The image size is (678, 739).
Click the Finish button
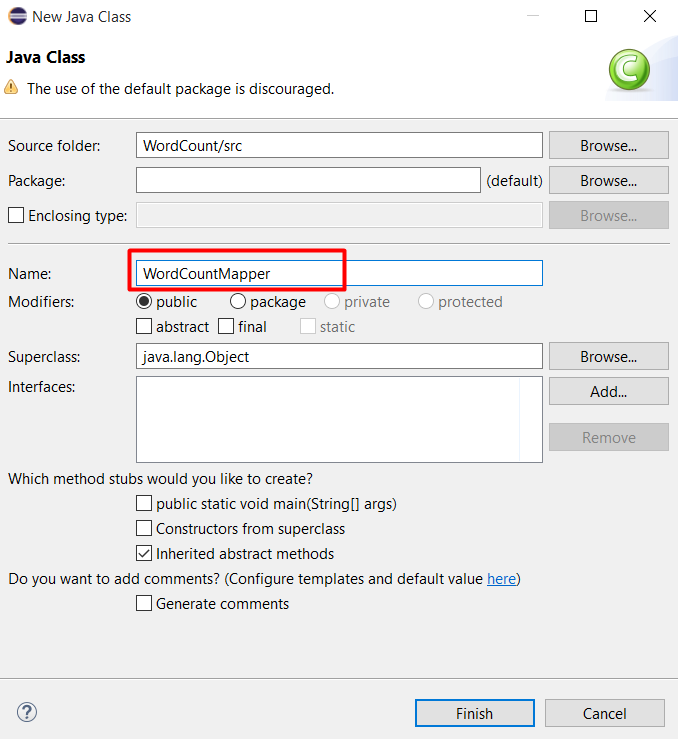pos(474,713)
